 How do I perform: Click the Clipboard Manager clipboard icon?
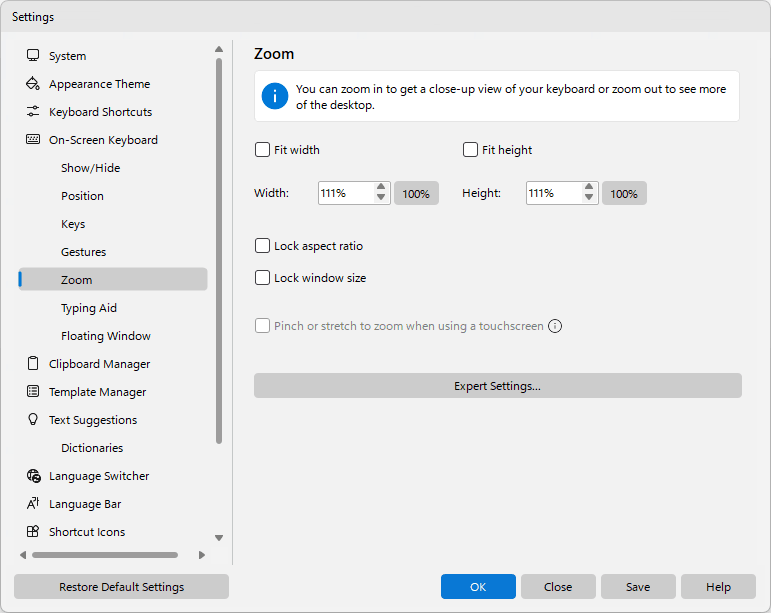(33, 363)
